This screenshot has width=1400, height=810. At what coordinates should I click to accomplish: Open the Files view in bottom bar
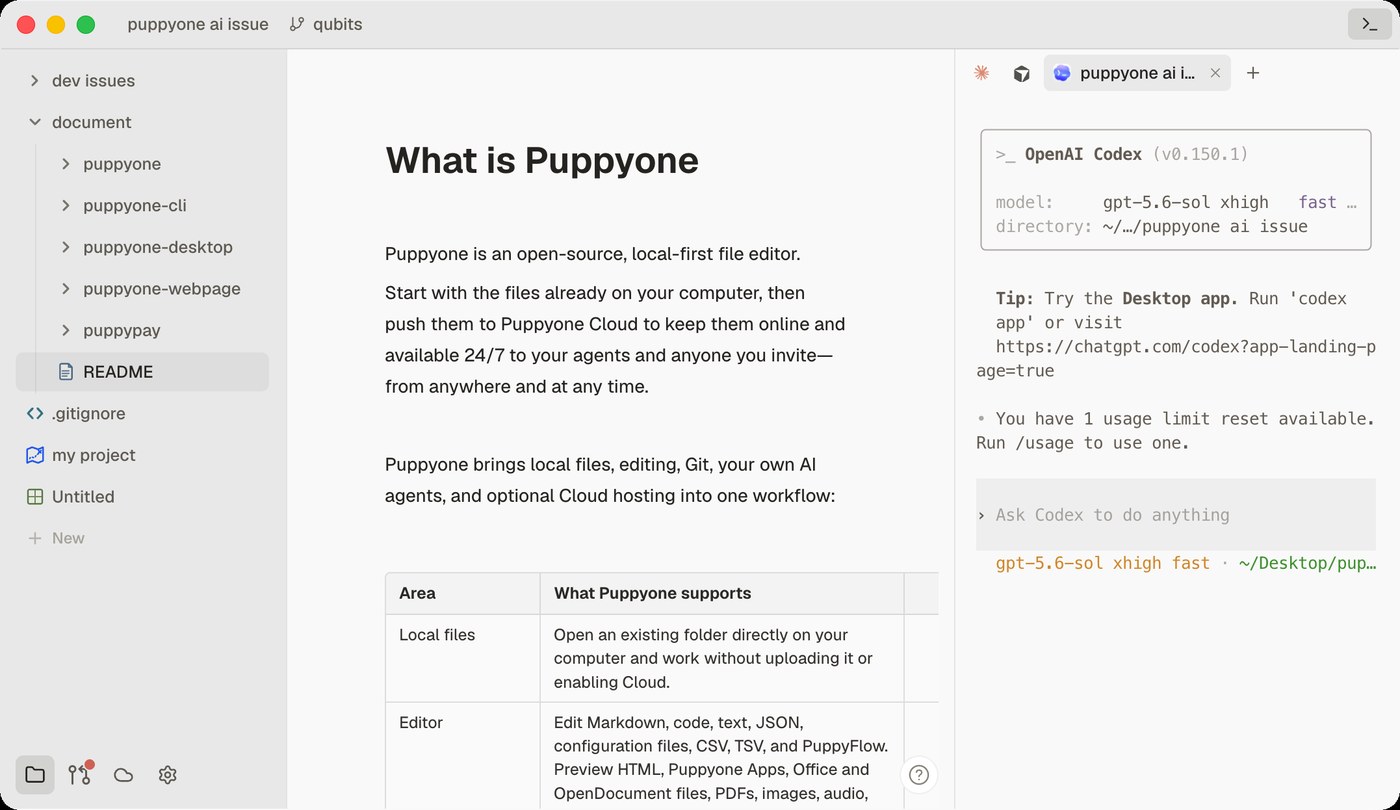click(35, 775)
